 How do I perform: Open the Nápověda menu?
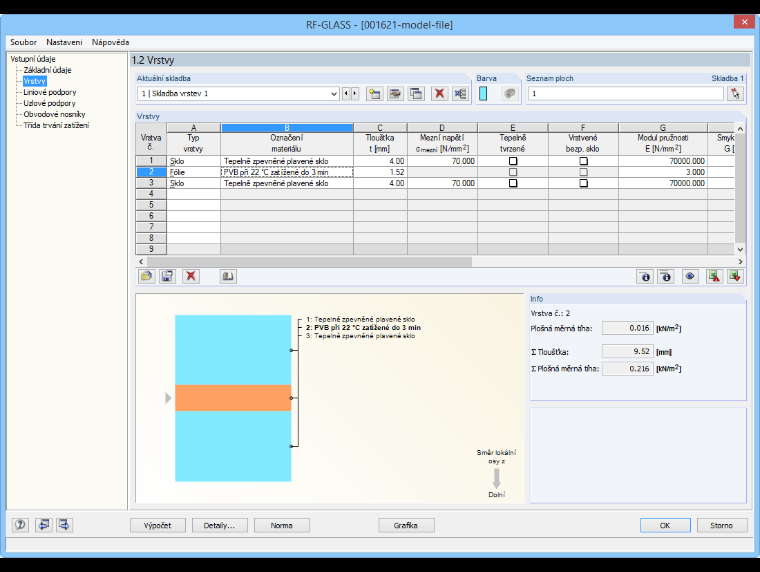(111, 42)
